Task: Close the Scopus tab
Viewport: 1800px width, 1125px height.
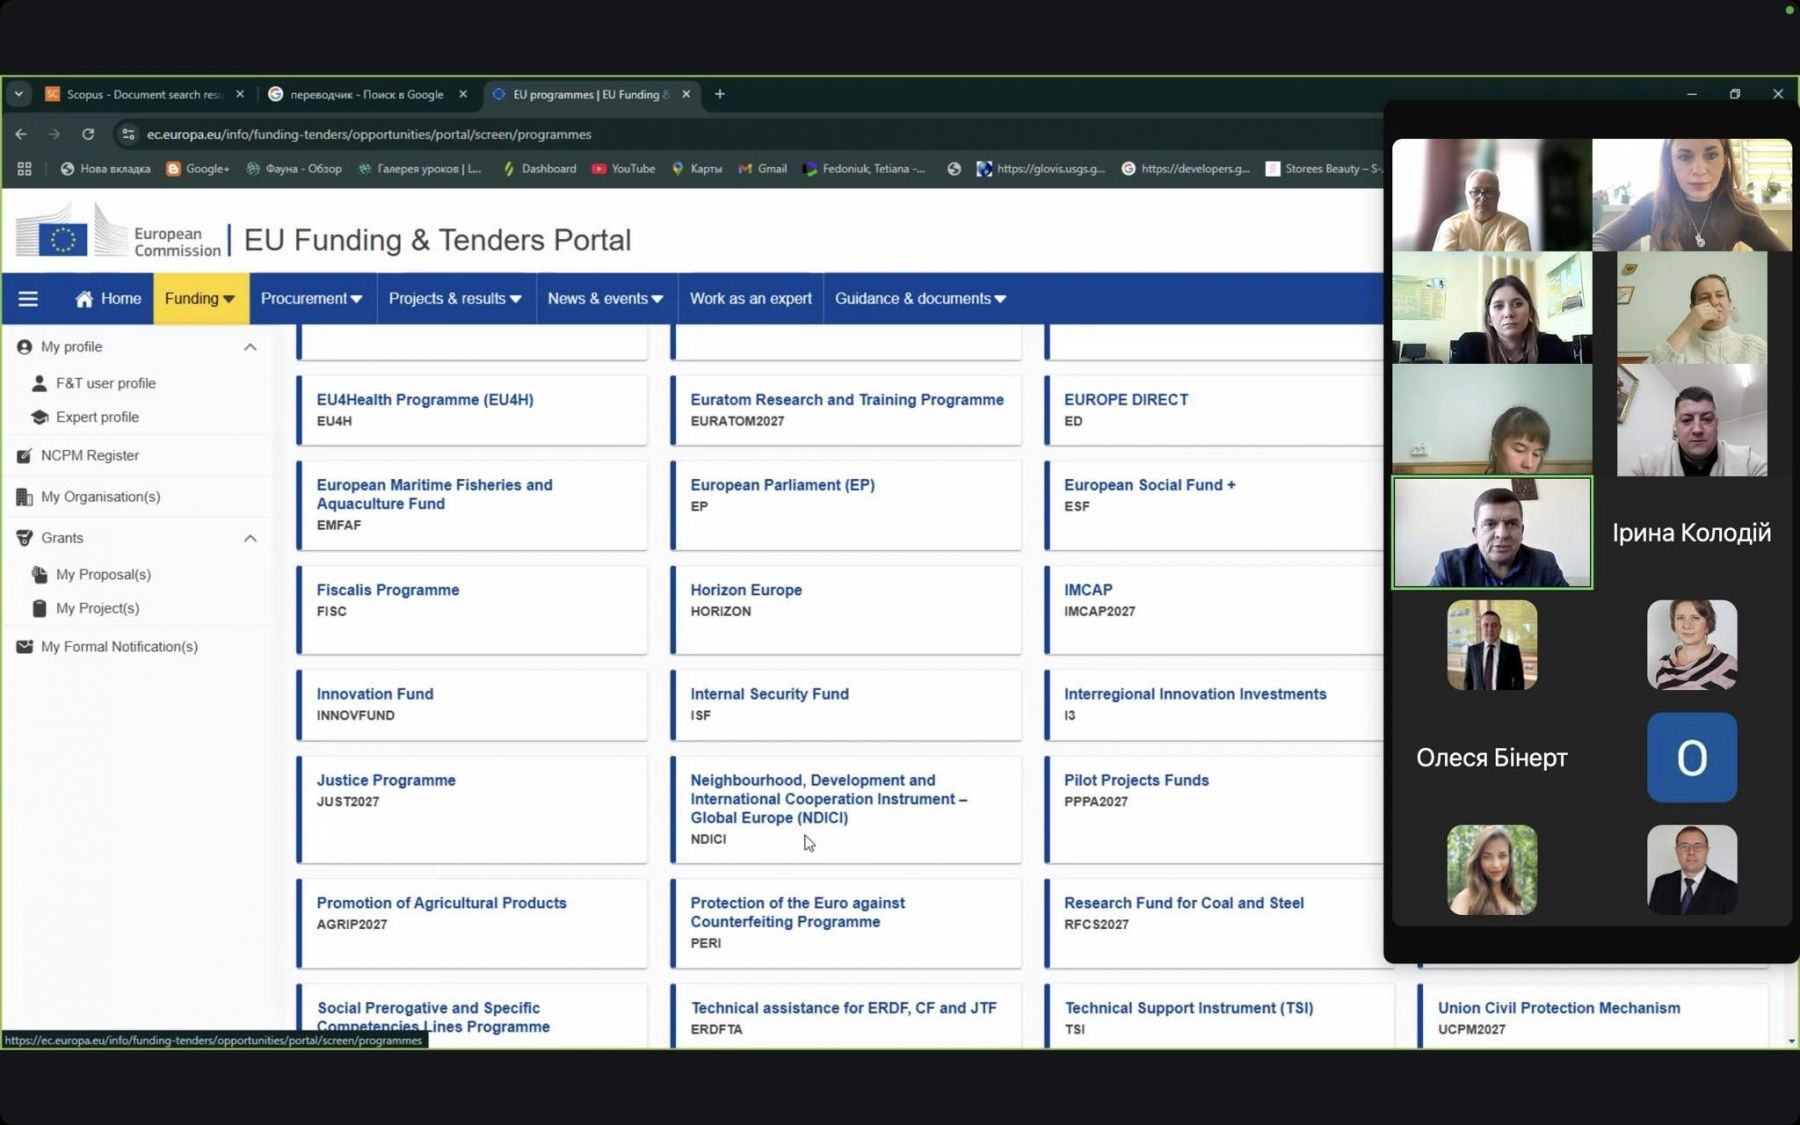Action: click(240, 94)
